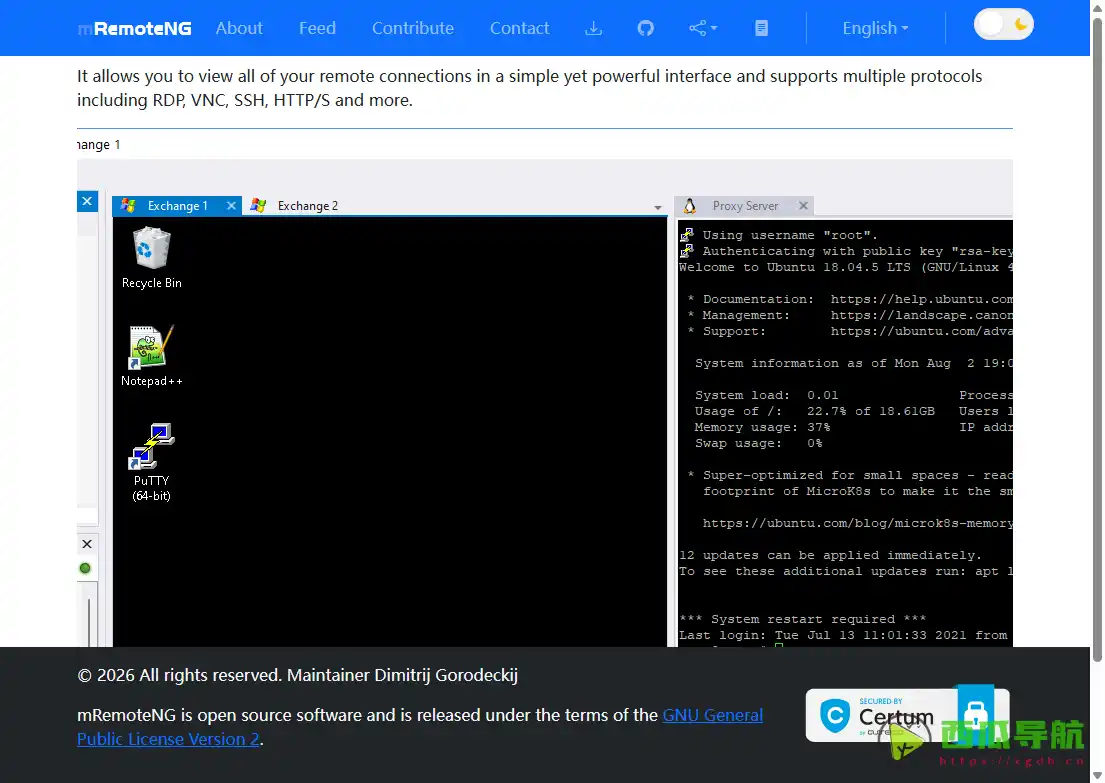Screen dimensions: 1105x783
Task: Open the share dropdown in navbar
Action: 703,28
